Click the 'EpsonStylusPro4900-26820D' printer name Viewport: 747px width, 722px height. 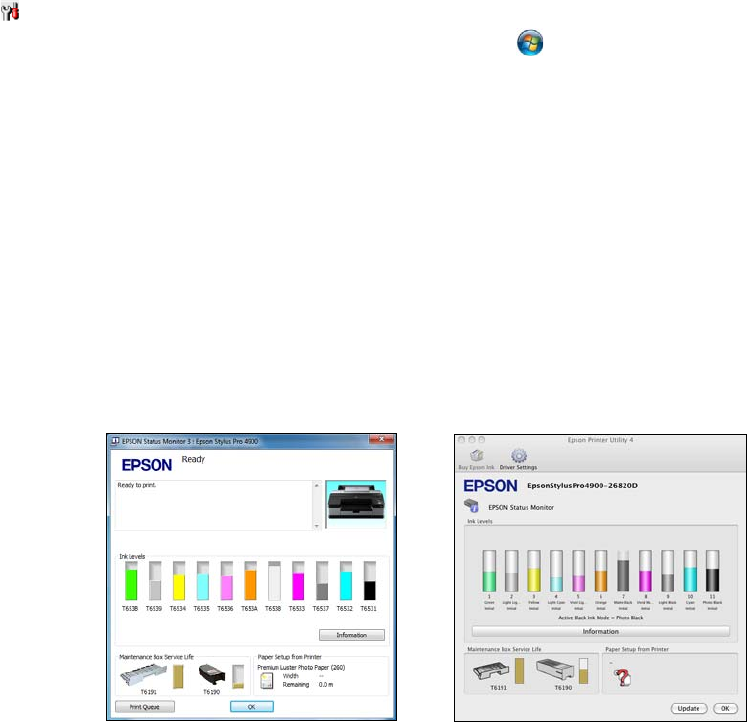tap(582, 485)
